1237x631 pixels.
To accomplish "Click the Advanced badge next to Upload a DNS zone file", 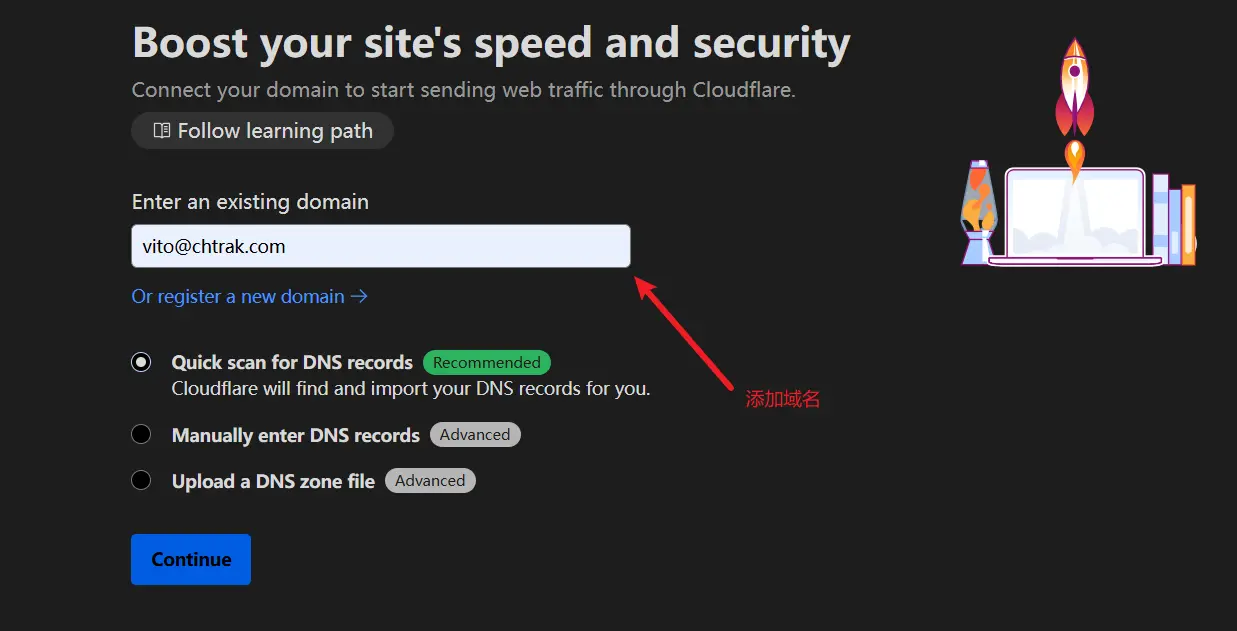I will click(x=430, y=481).
